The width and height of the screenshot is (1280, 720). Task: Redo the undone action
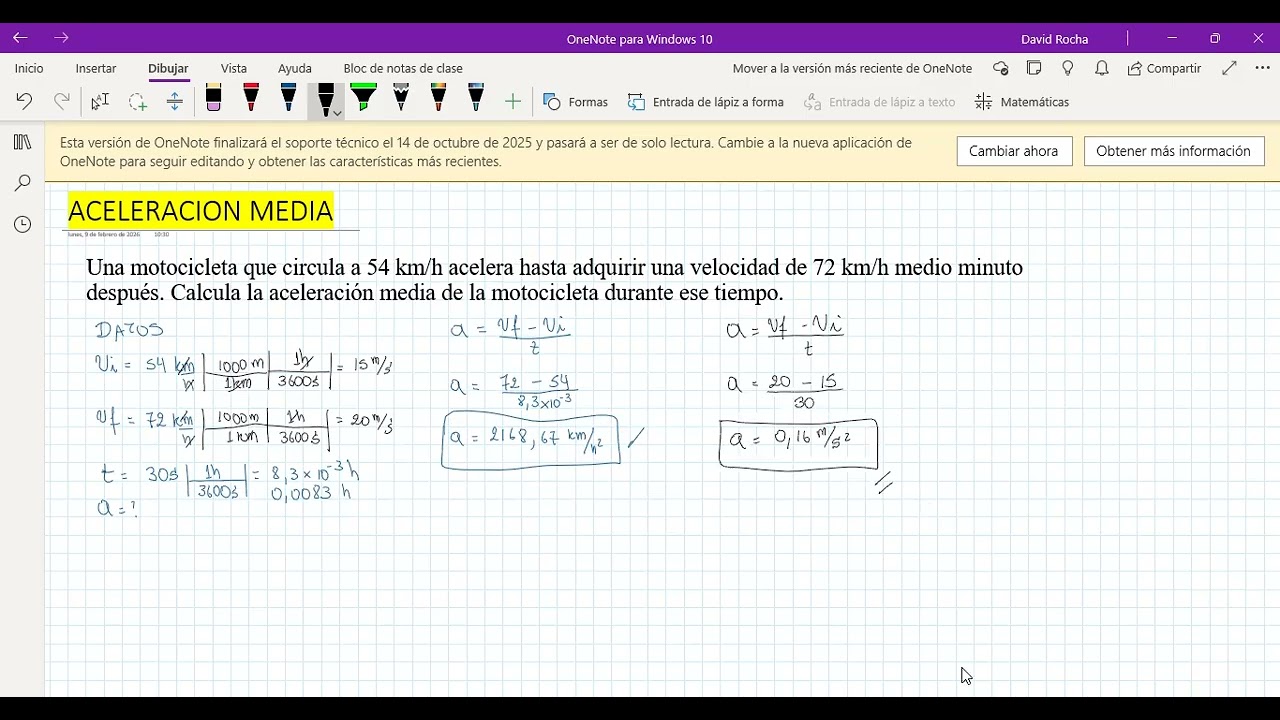pos(62,101)
